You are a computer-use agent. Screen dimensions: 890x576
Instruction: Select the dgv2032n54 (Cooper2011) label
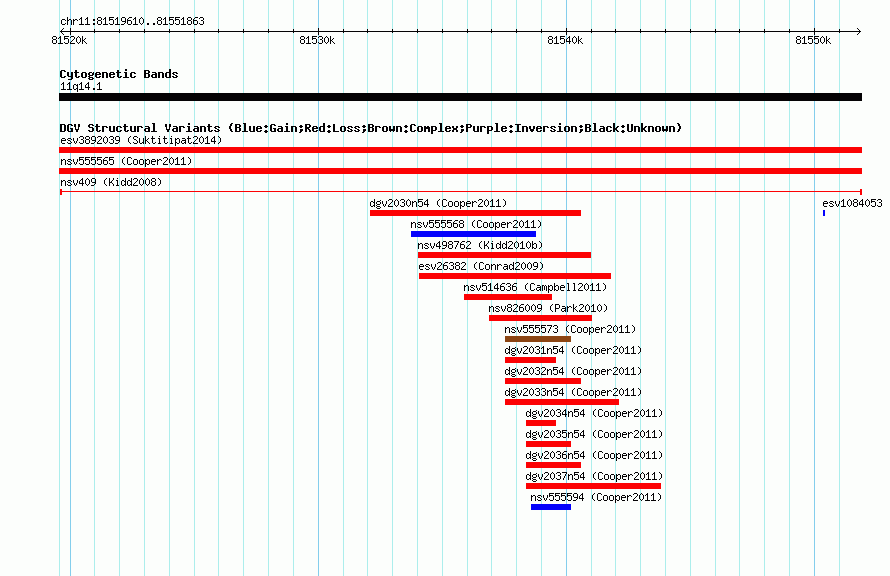pyautogui.click(x=573, y=371)
